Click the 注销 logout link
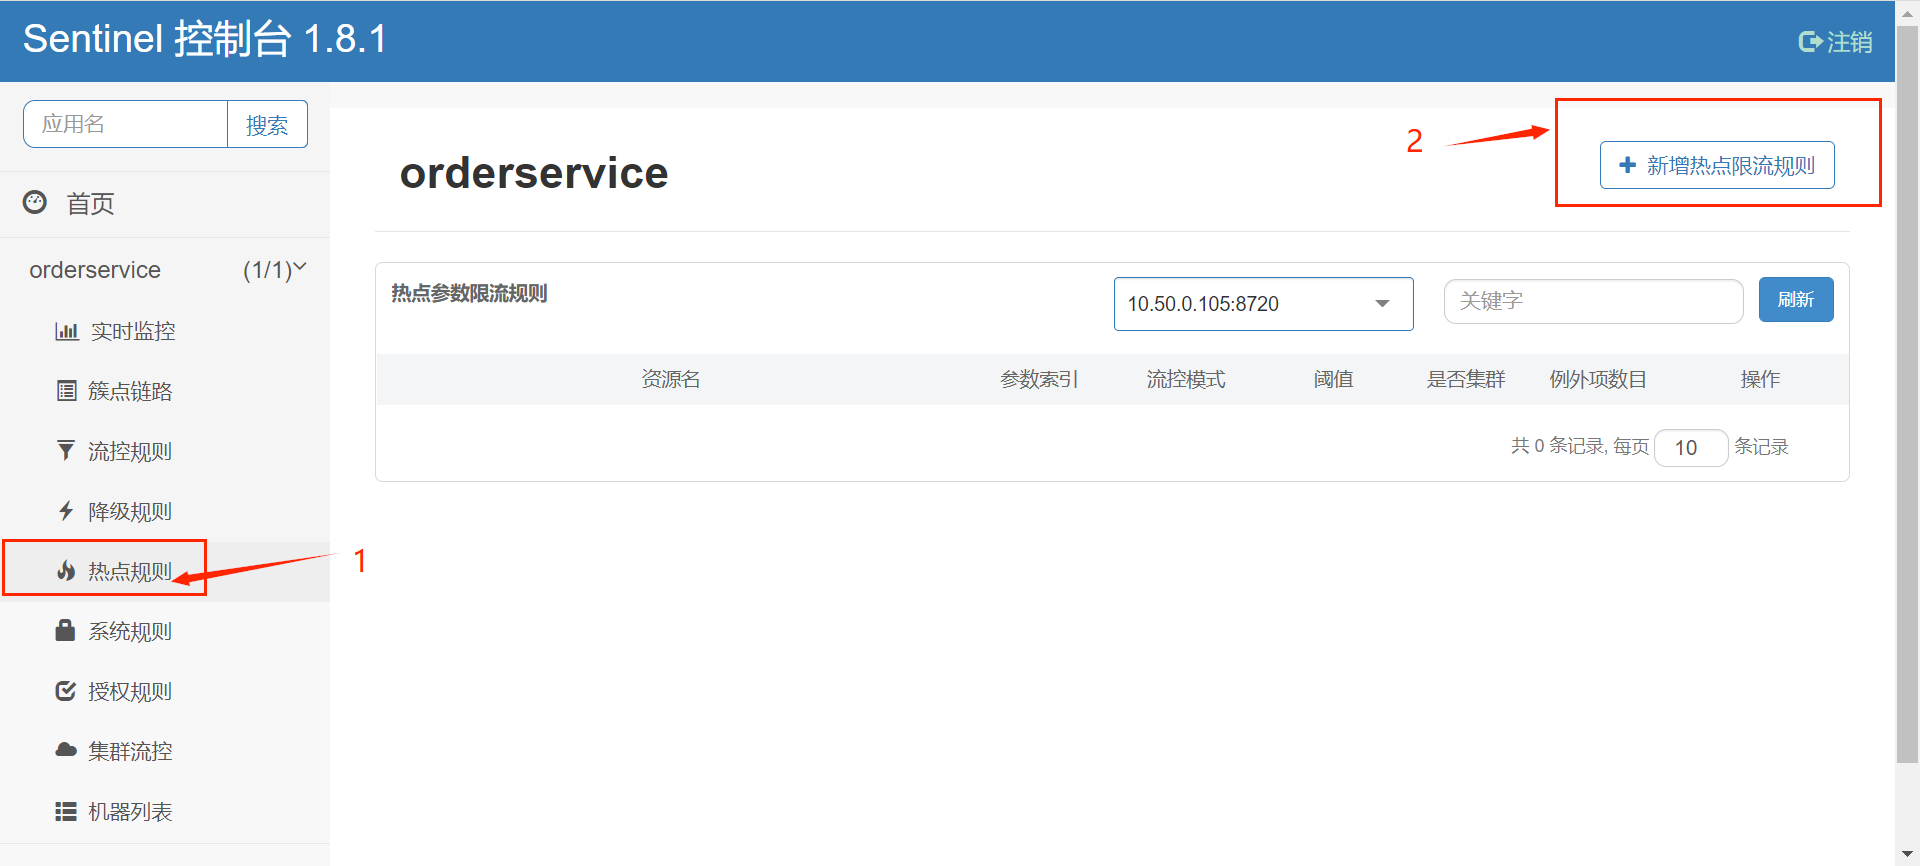 coord(1836,42)
